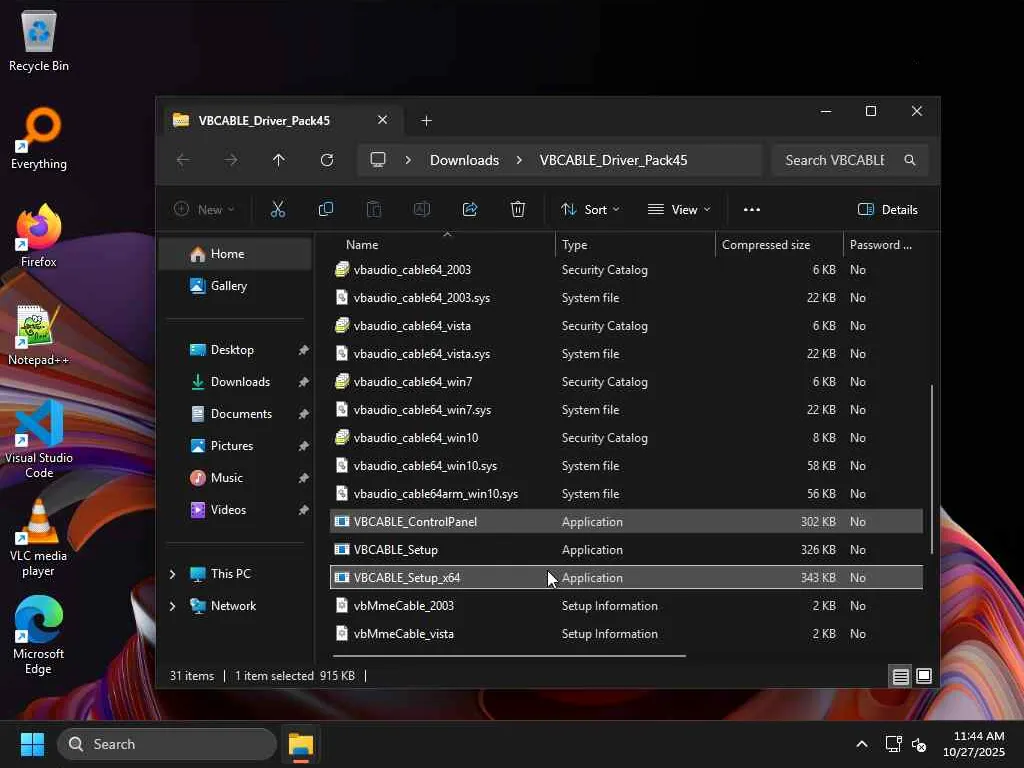Sort by Type column header

point(635,245)
